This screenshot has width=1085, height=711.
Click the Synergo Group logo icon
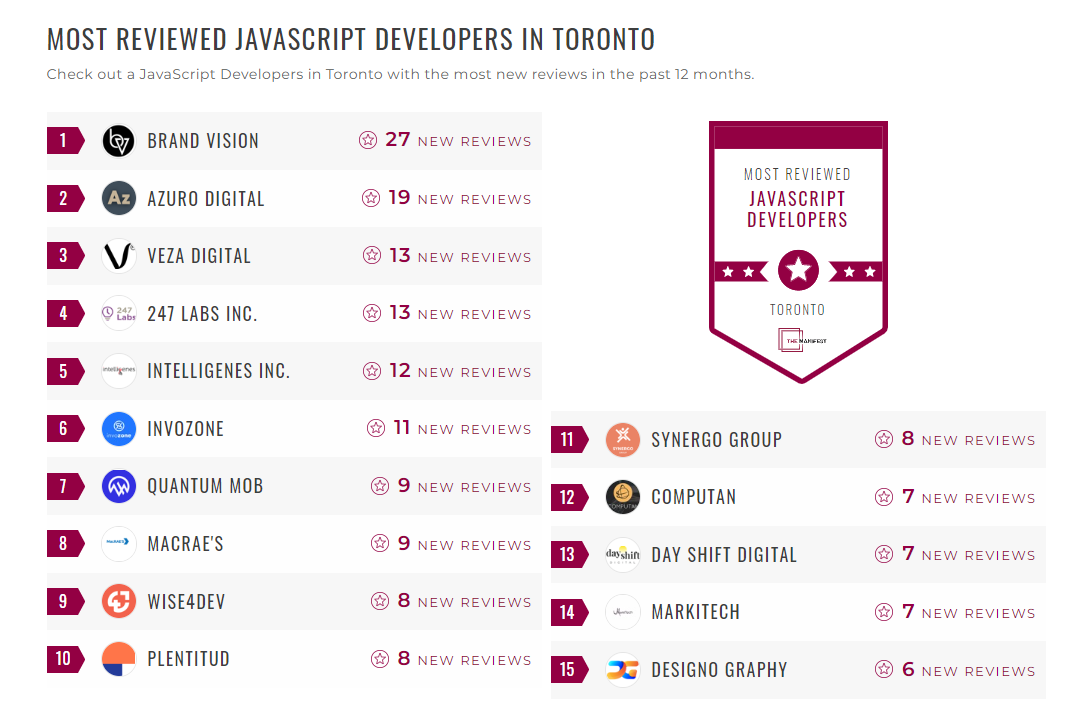(623, 439)
